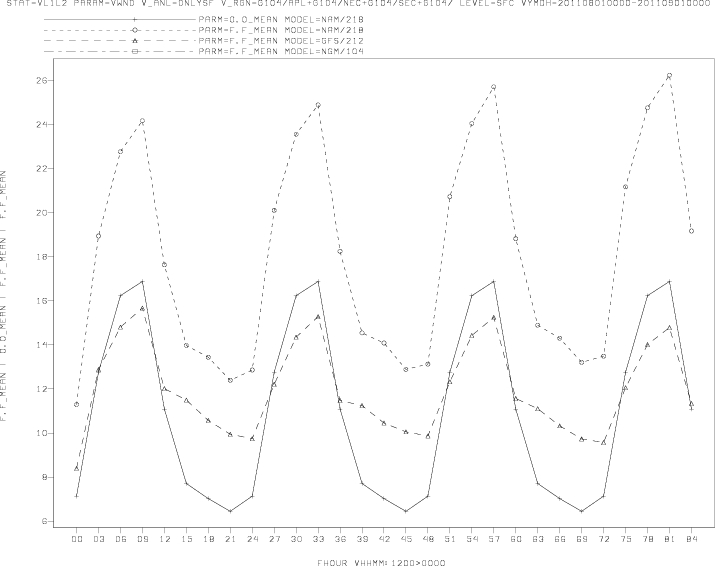
Task: Click x-axis tick label 69
Action: (x=581, y=539)
